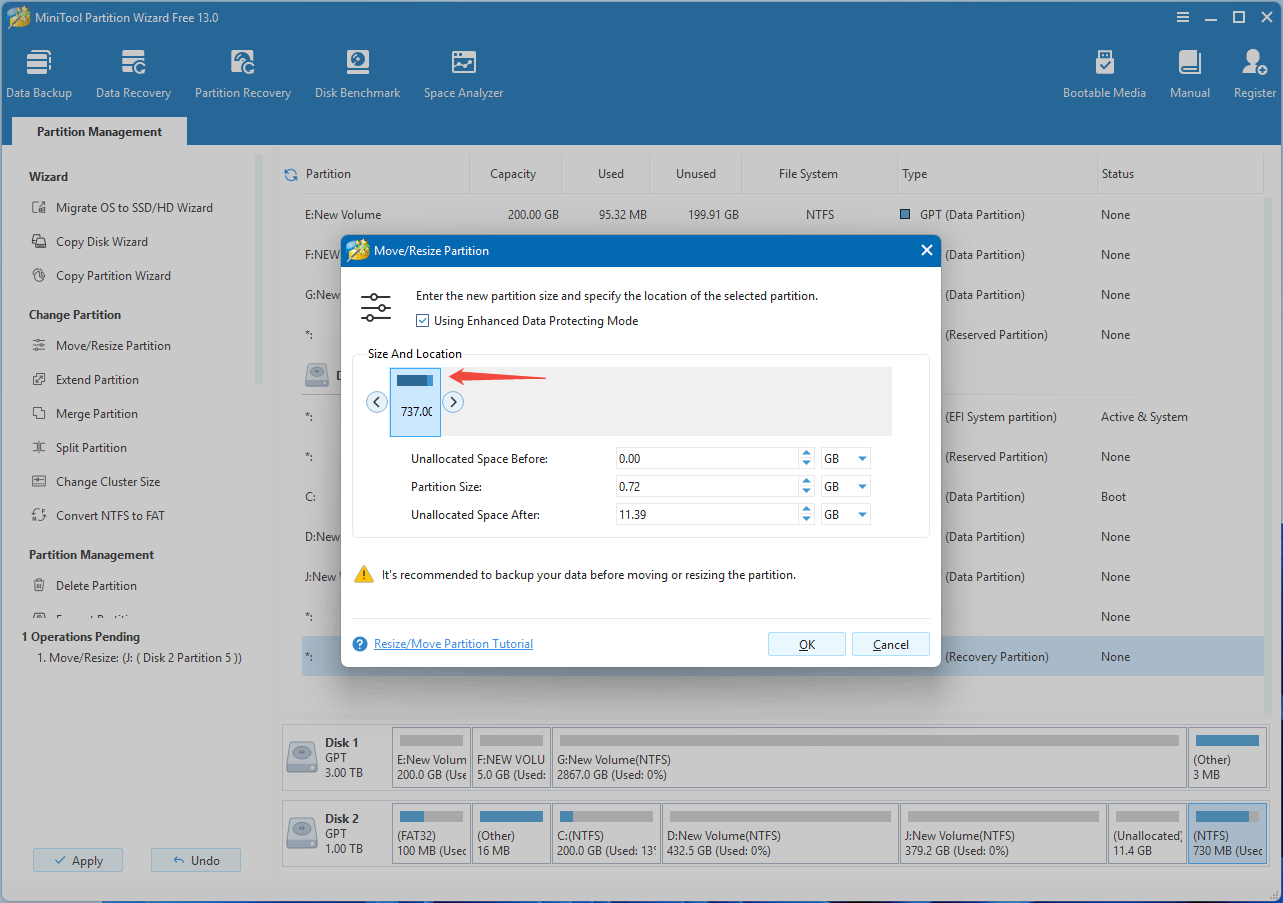This screenshot has height=903, width=1283.
Task: Launch Data Recovery
Action: tap(133, 72)
